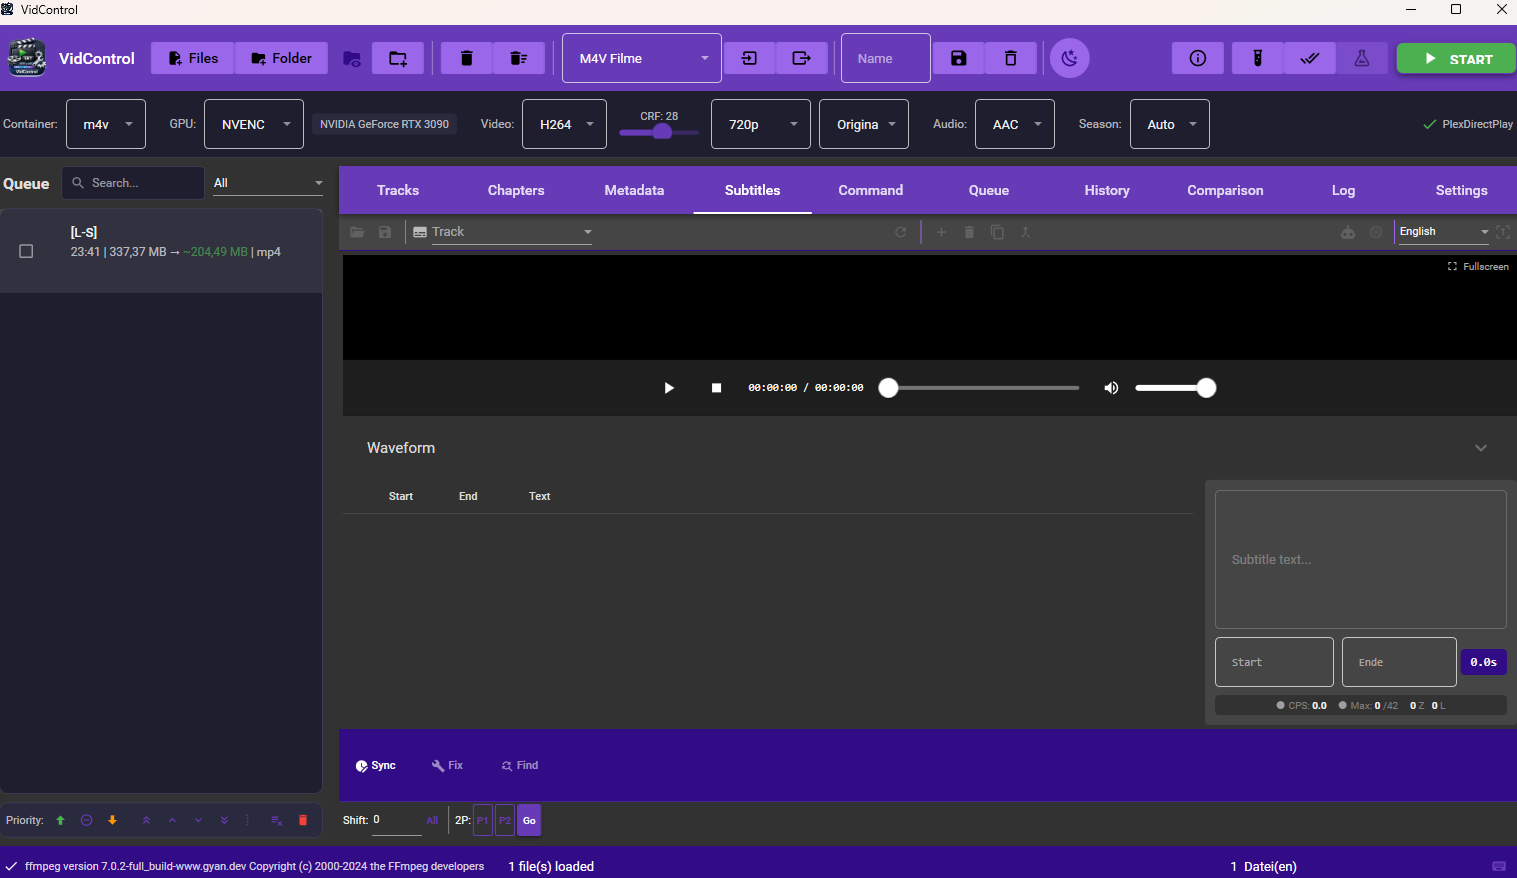Screen dimensions: 1517x878
Task: Open the M4V Filme profile dropdown
Action: [641, 58]
